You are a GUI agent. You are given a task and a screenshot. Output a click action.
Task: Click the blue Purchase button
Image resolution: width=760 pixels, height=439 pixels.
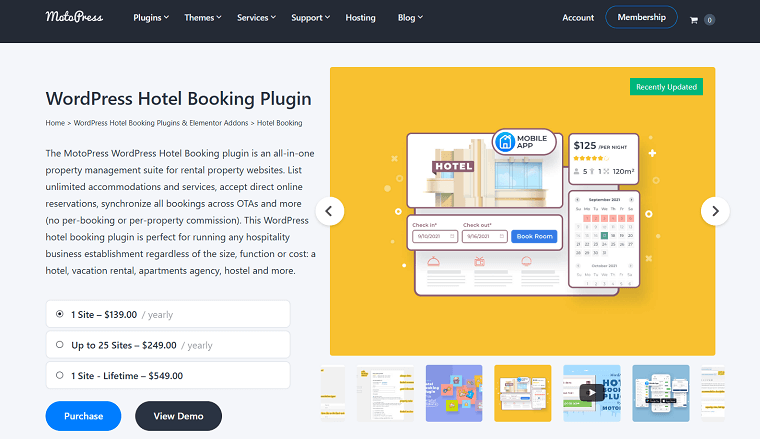[x=83, y=416]
